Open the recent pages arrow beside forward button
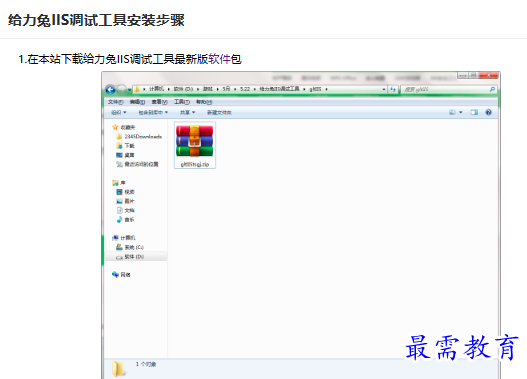This screenshot has width=527, height=379. click(129, 90)
